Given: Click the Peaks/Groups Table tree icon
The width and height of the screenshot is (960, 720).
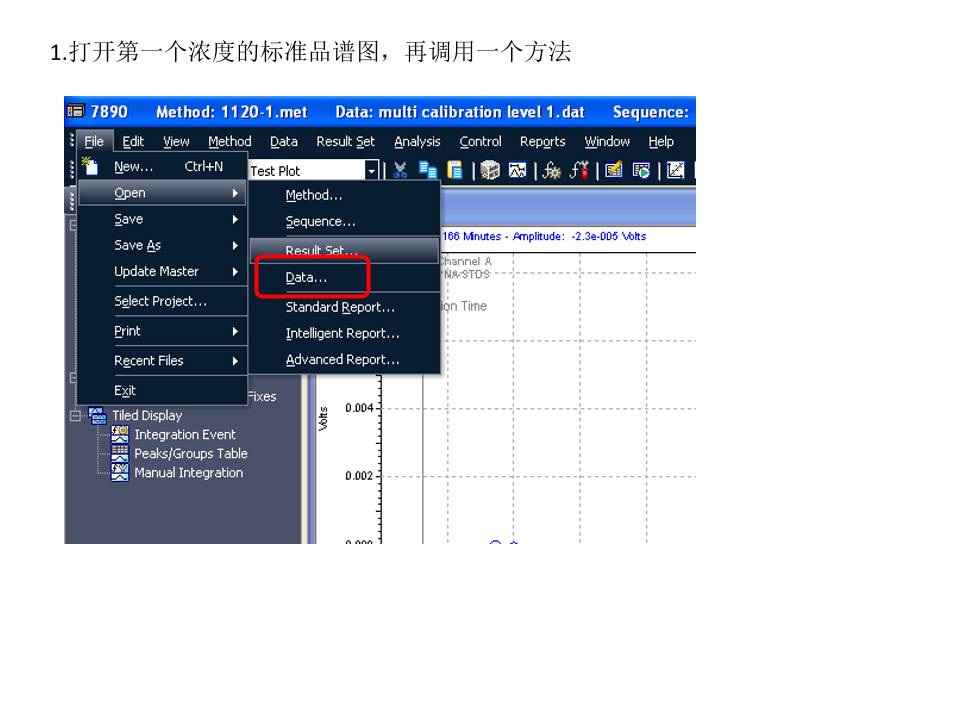Looking at the screenshot, I should [x=120, y=454].
